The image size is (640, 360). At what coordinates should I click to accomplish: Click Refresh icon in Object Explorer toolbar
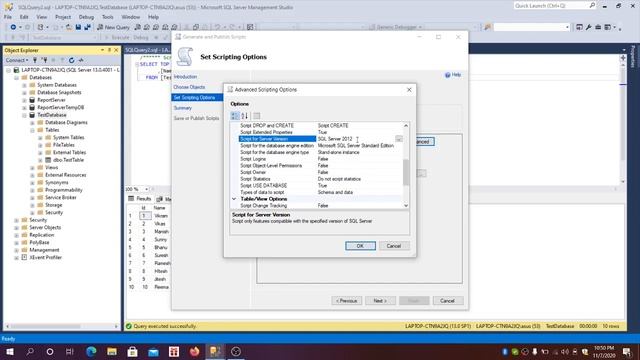click(71, 60)
